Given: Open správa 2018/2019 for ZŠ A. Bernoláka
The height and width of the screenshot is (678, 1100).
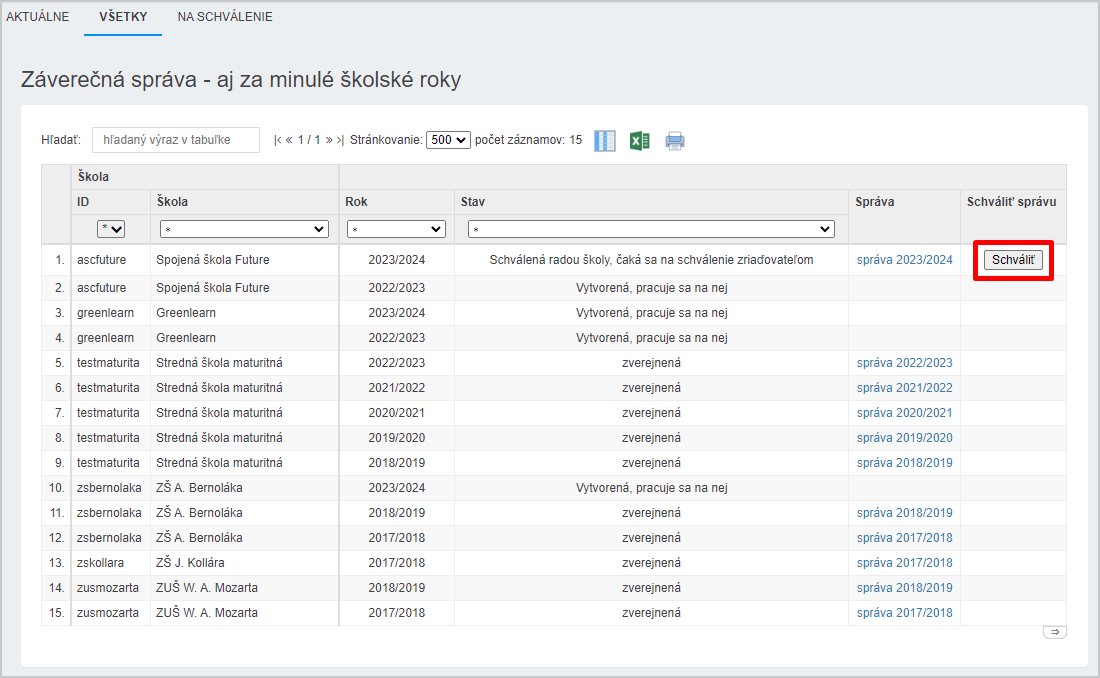Looking at the screenshot, I should [904, 513].
